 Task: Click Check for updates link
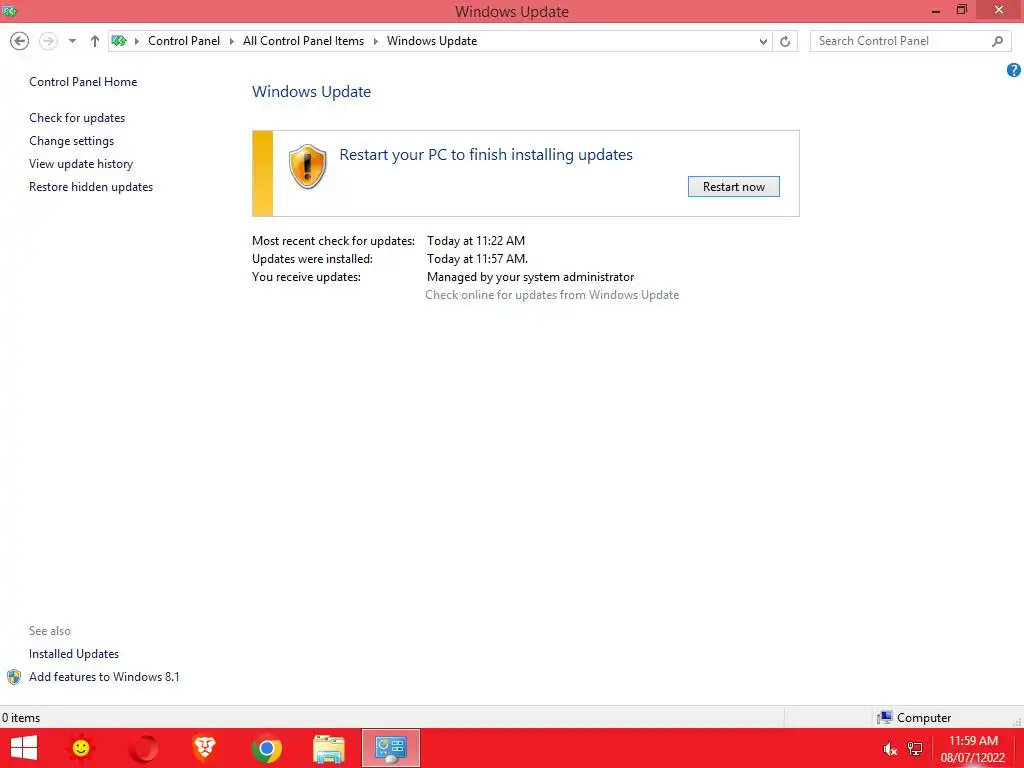pos(77,118)
